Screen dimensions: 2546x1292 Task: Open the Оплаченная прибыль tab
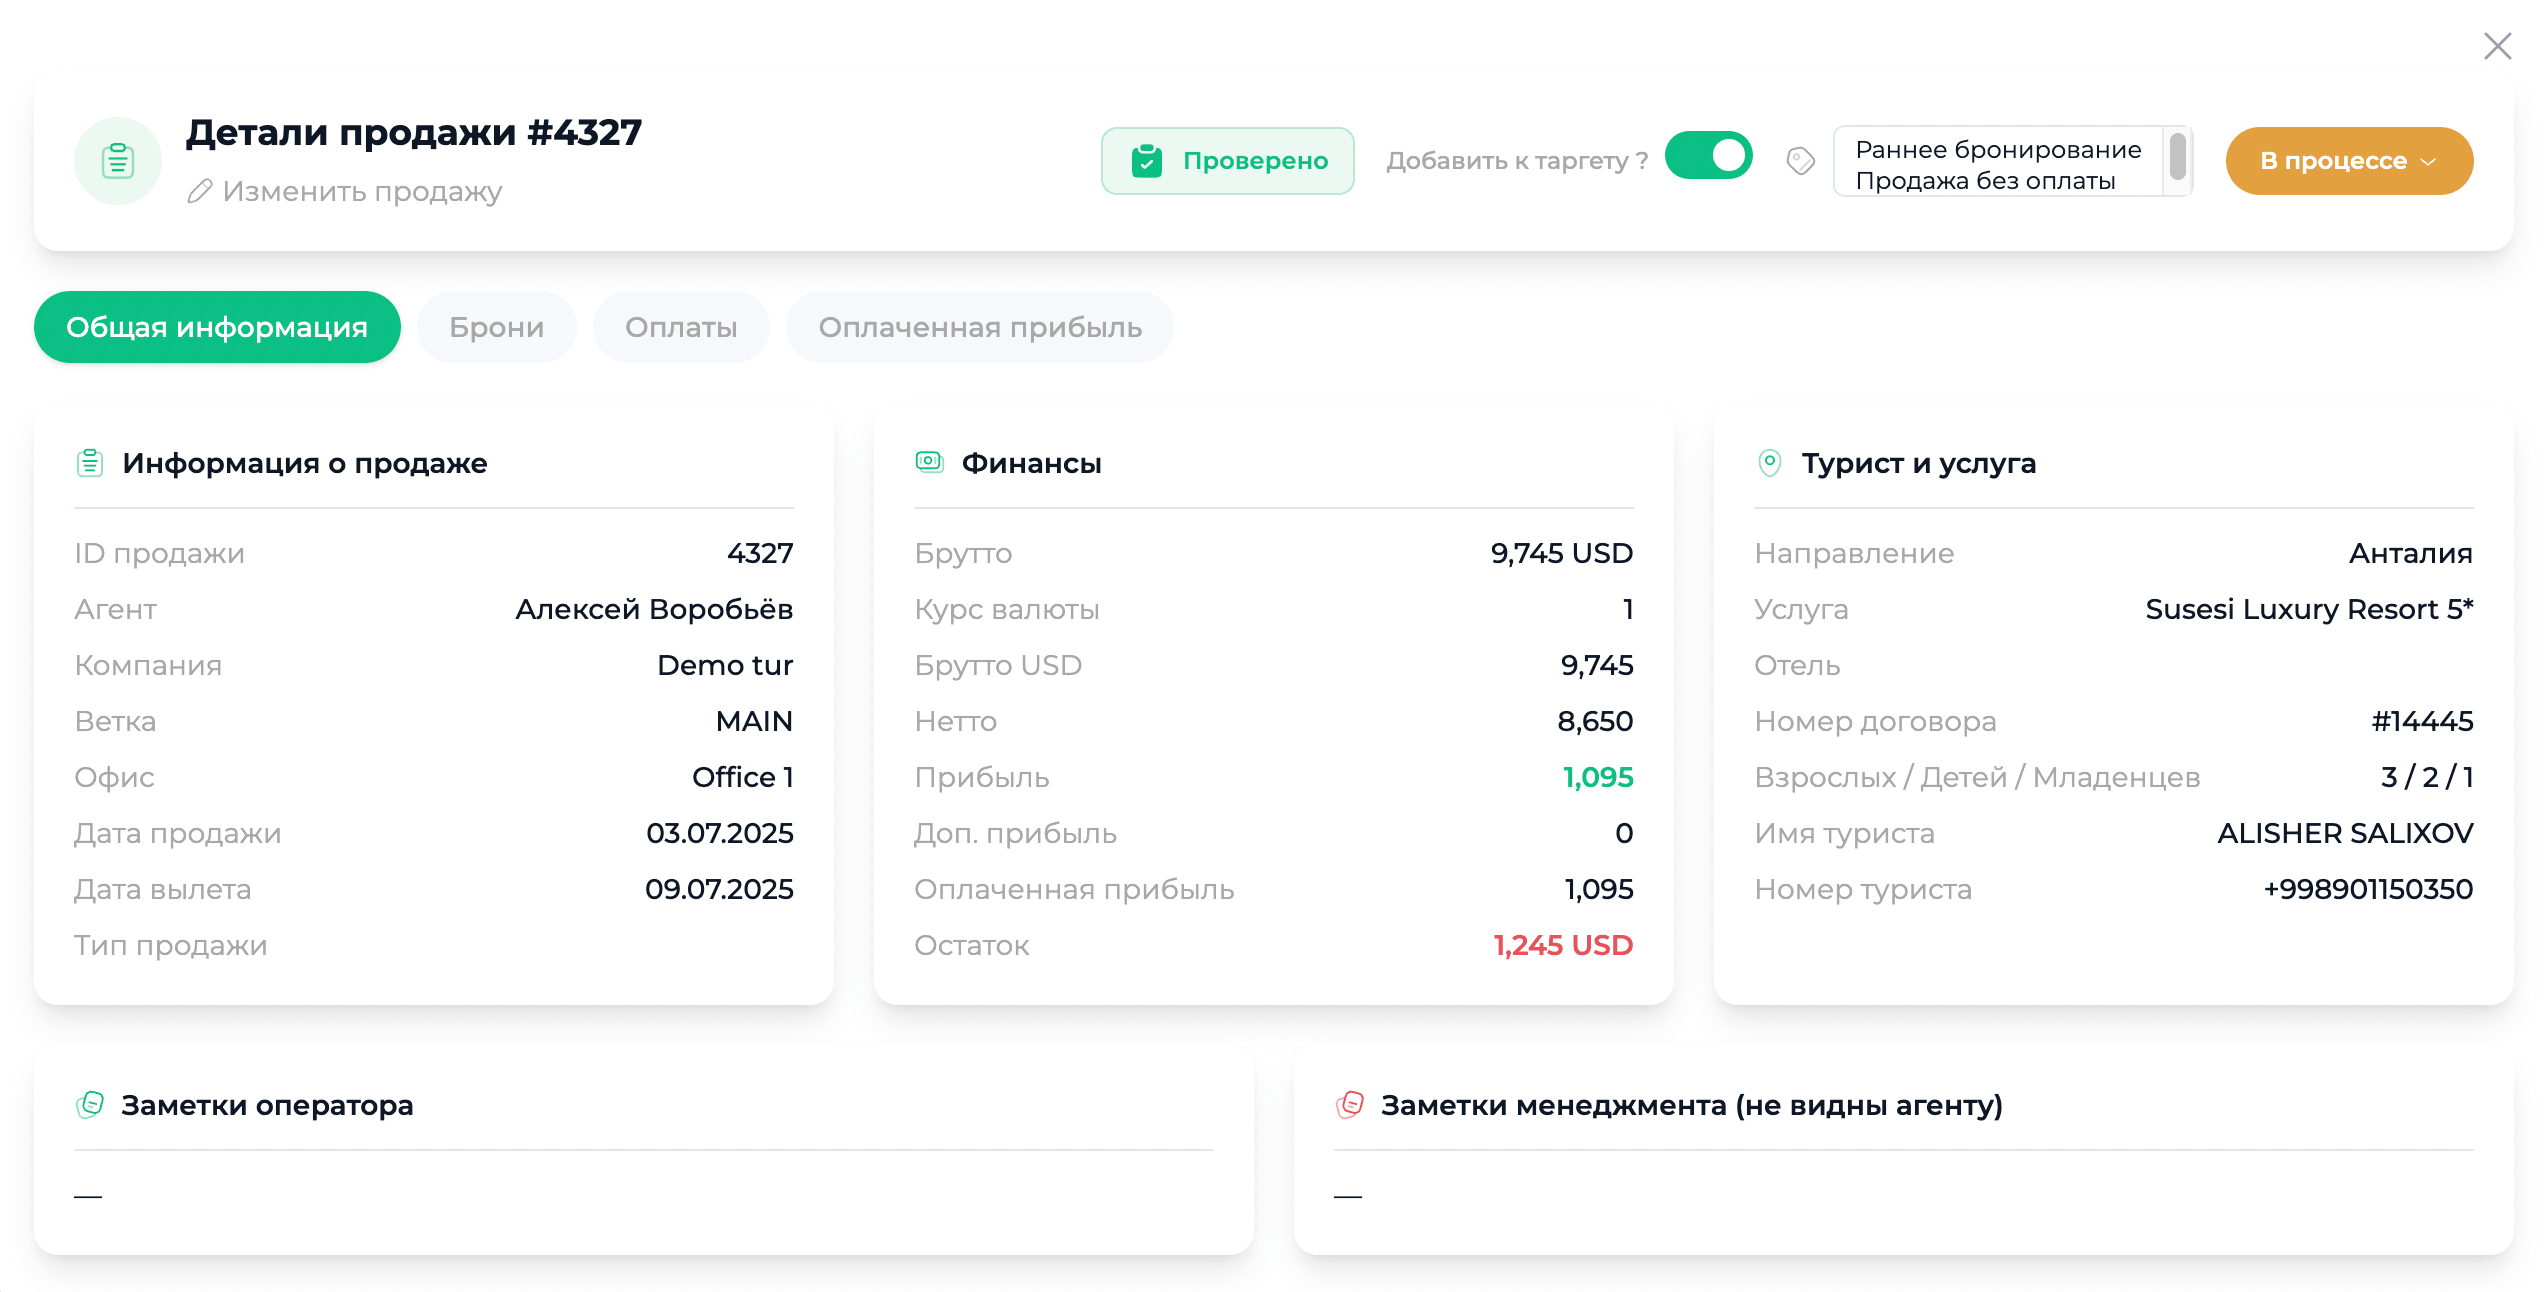[x=980, y=327]
